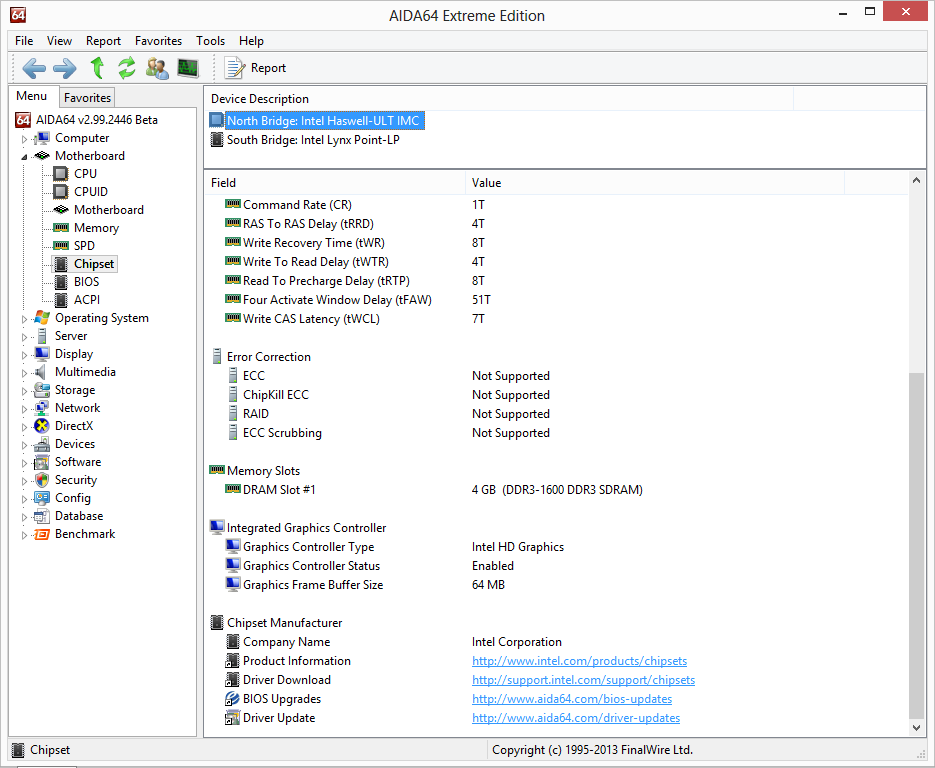Expand the Storage node

(24, 391)
